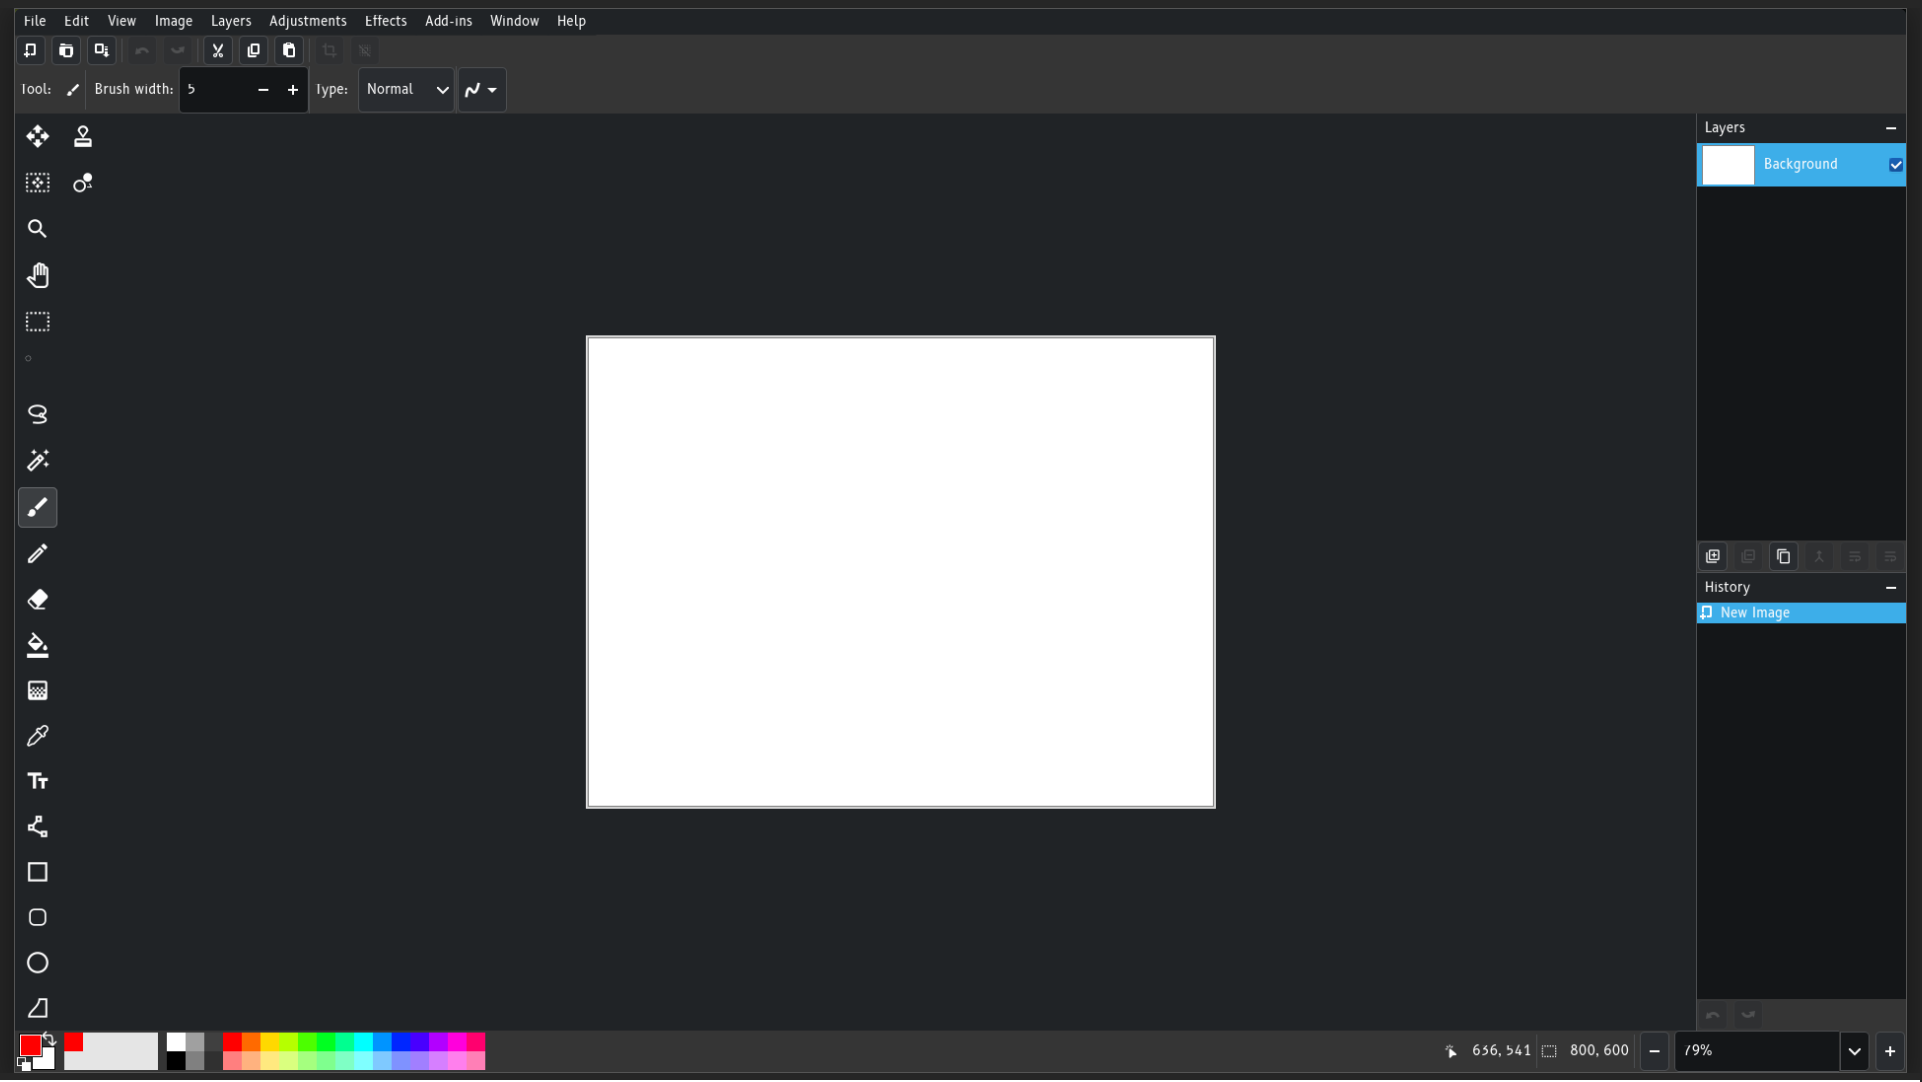Pick the Color Picker eyedropper tool
Viewport: 1922px width, 1082px height.
tap(37, 736)
